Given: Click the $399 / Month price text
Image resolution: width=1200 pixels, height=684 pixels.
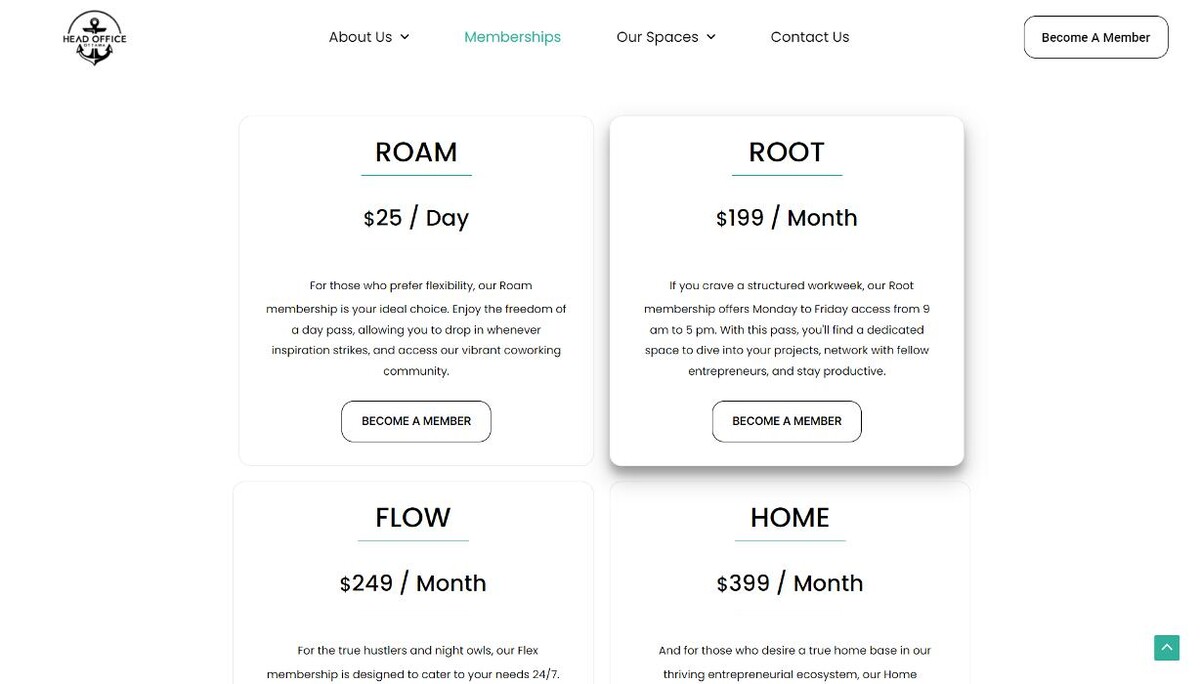Looking at the screenshot, I should point(789,583).
